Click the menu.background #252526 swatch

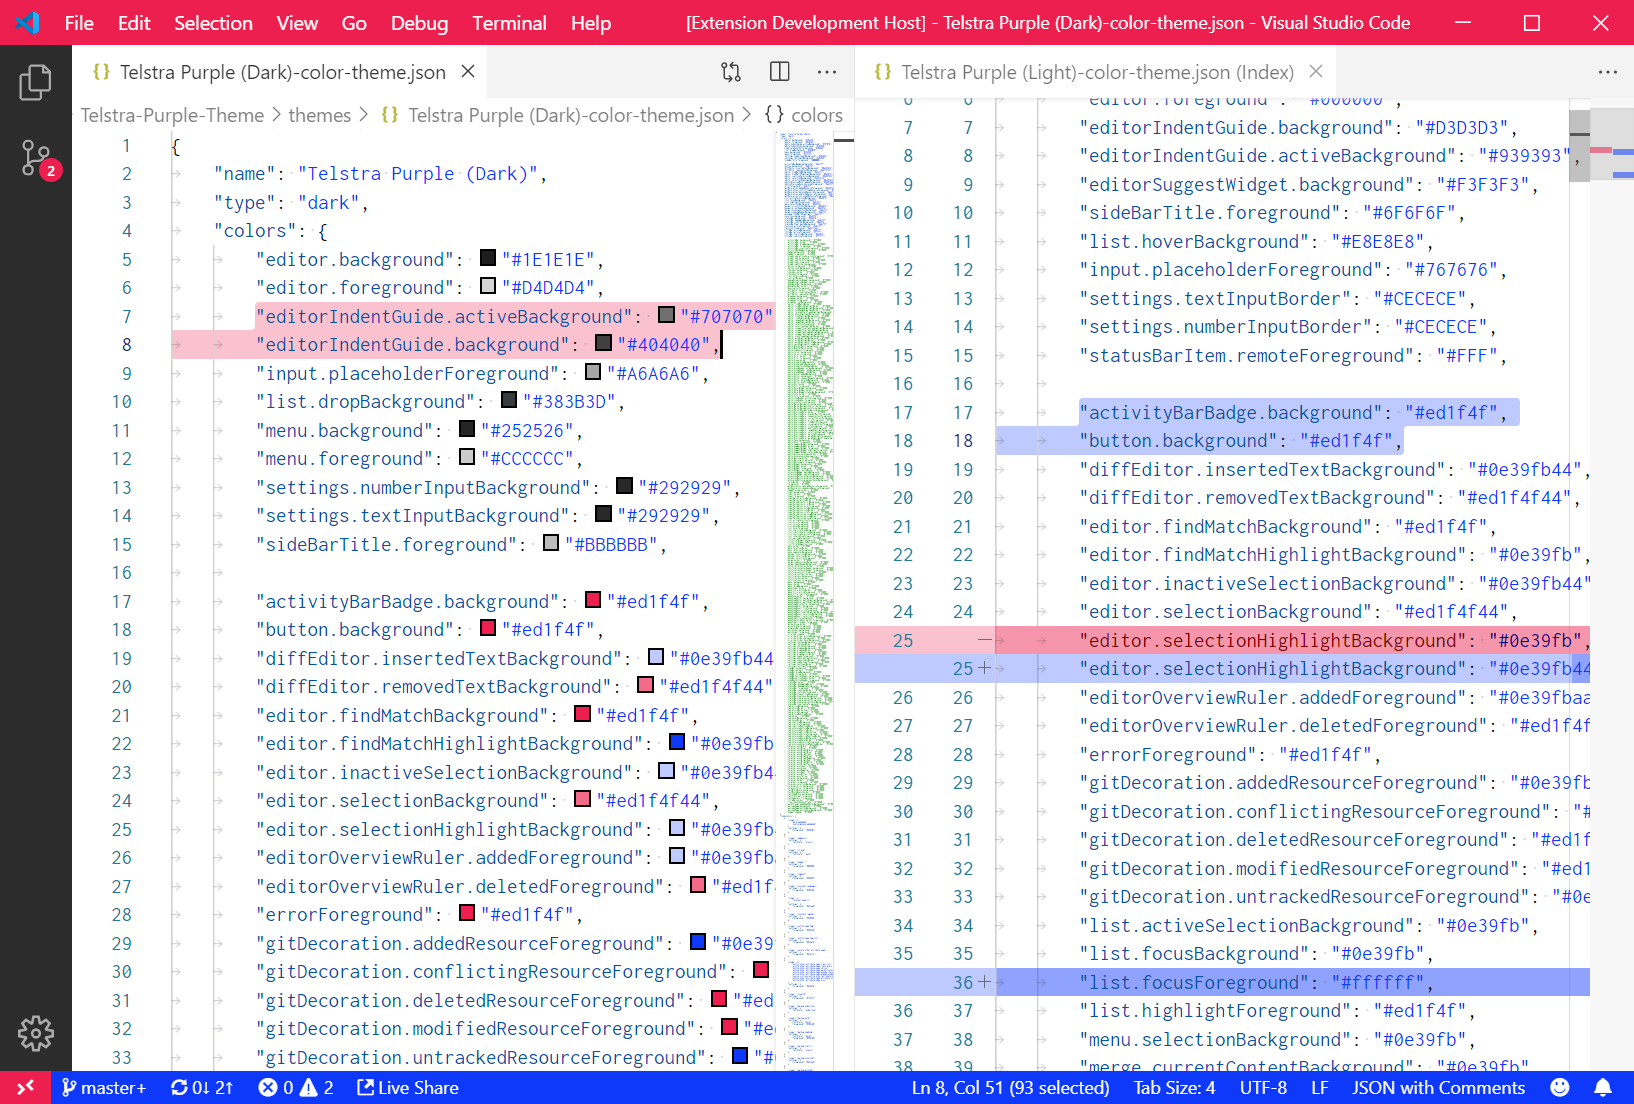click(x=467, y=429)
